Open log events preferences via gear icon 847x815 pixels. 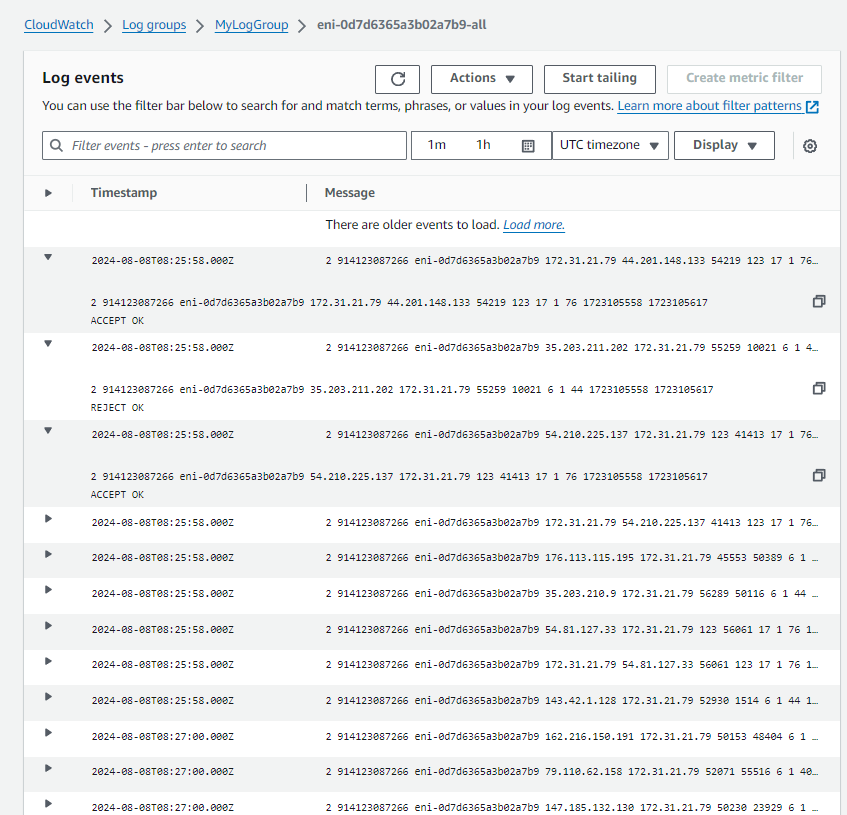pos(809,145)
